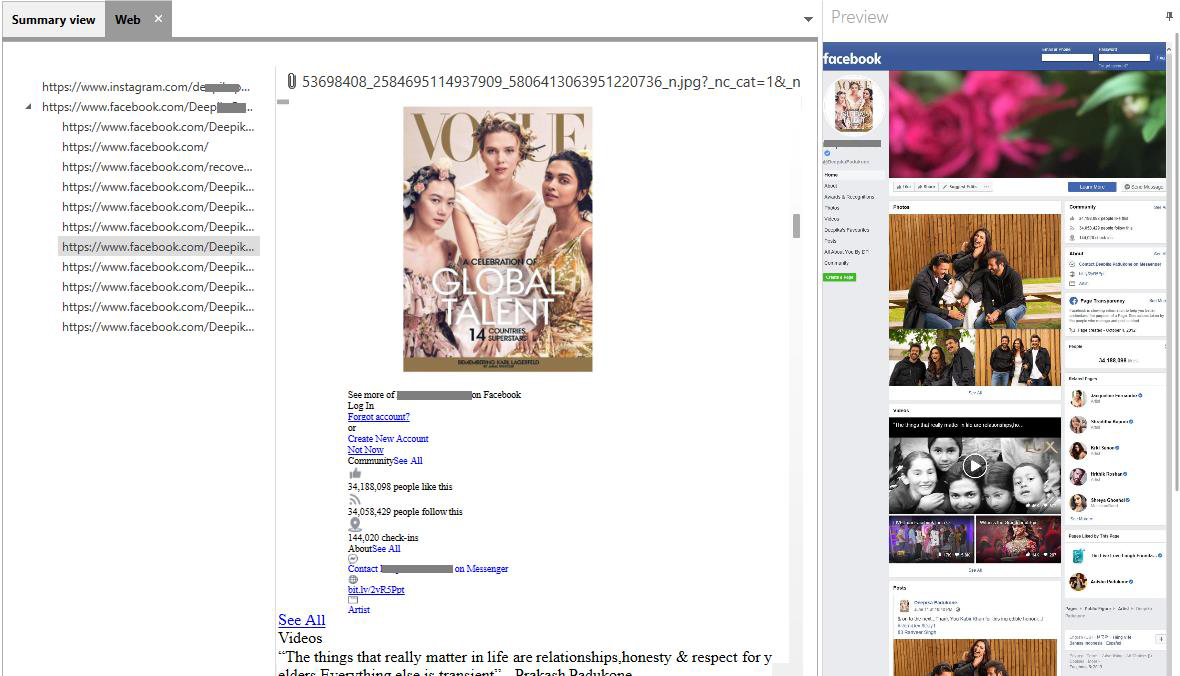The image size is (1180, 676).
Task: Play the video in the preview pane
Action: click(974, 466)
